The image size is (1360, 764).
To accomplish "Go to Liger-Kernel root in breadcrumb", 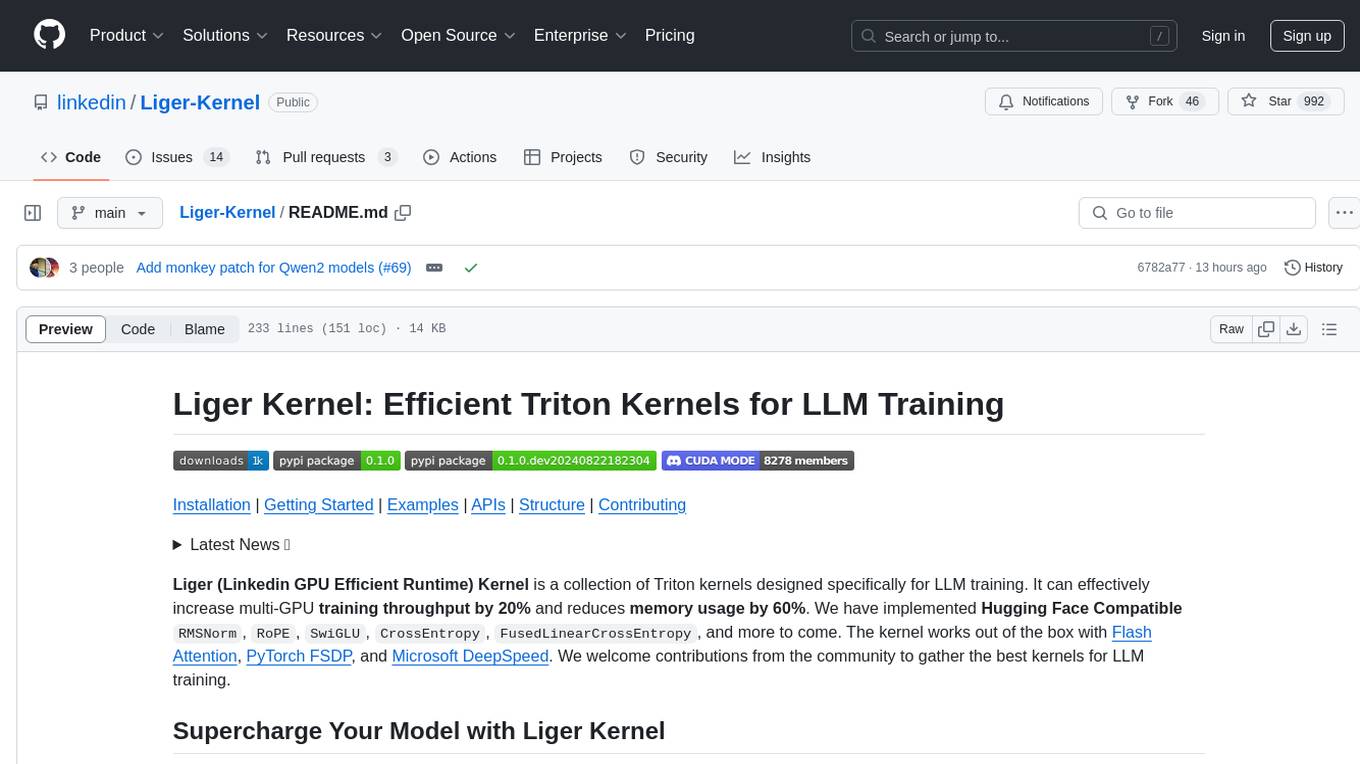I will [227, 213].
